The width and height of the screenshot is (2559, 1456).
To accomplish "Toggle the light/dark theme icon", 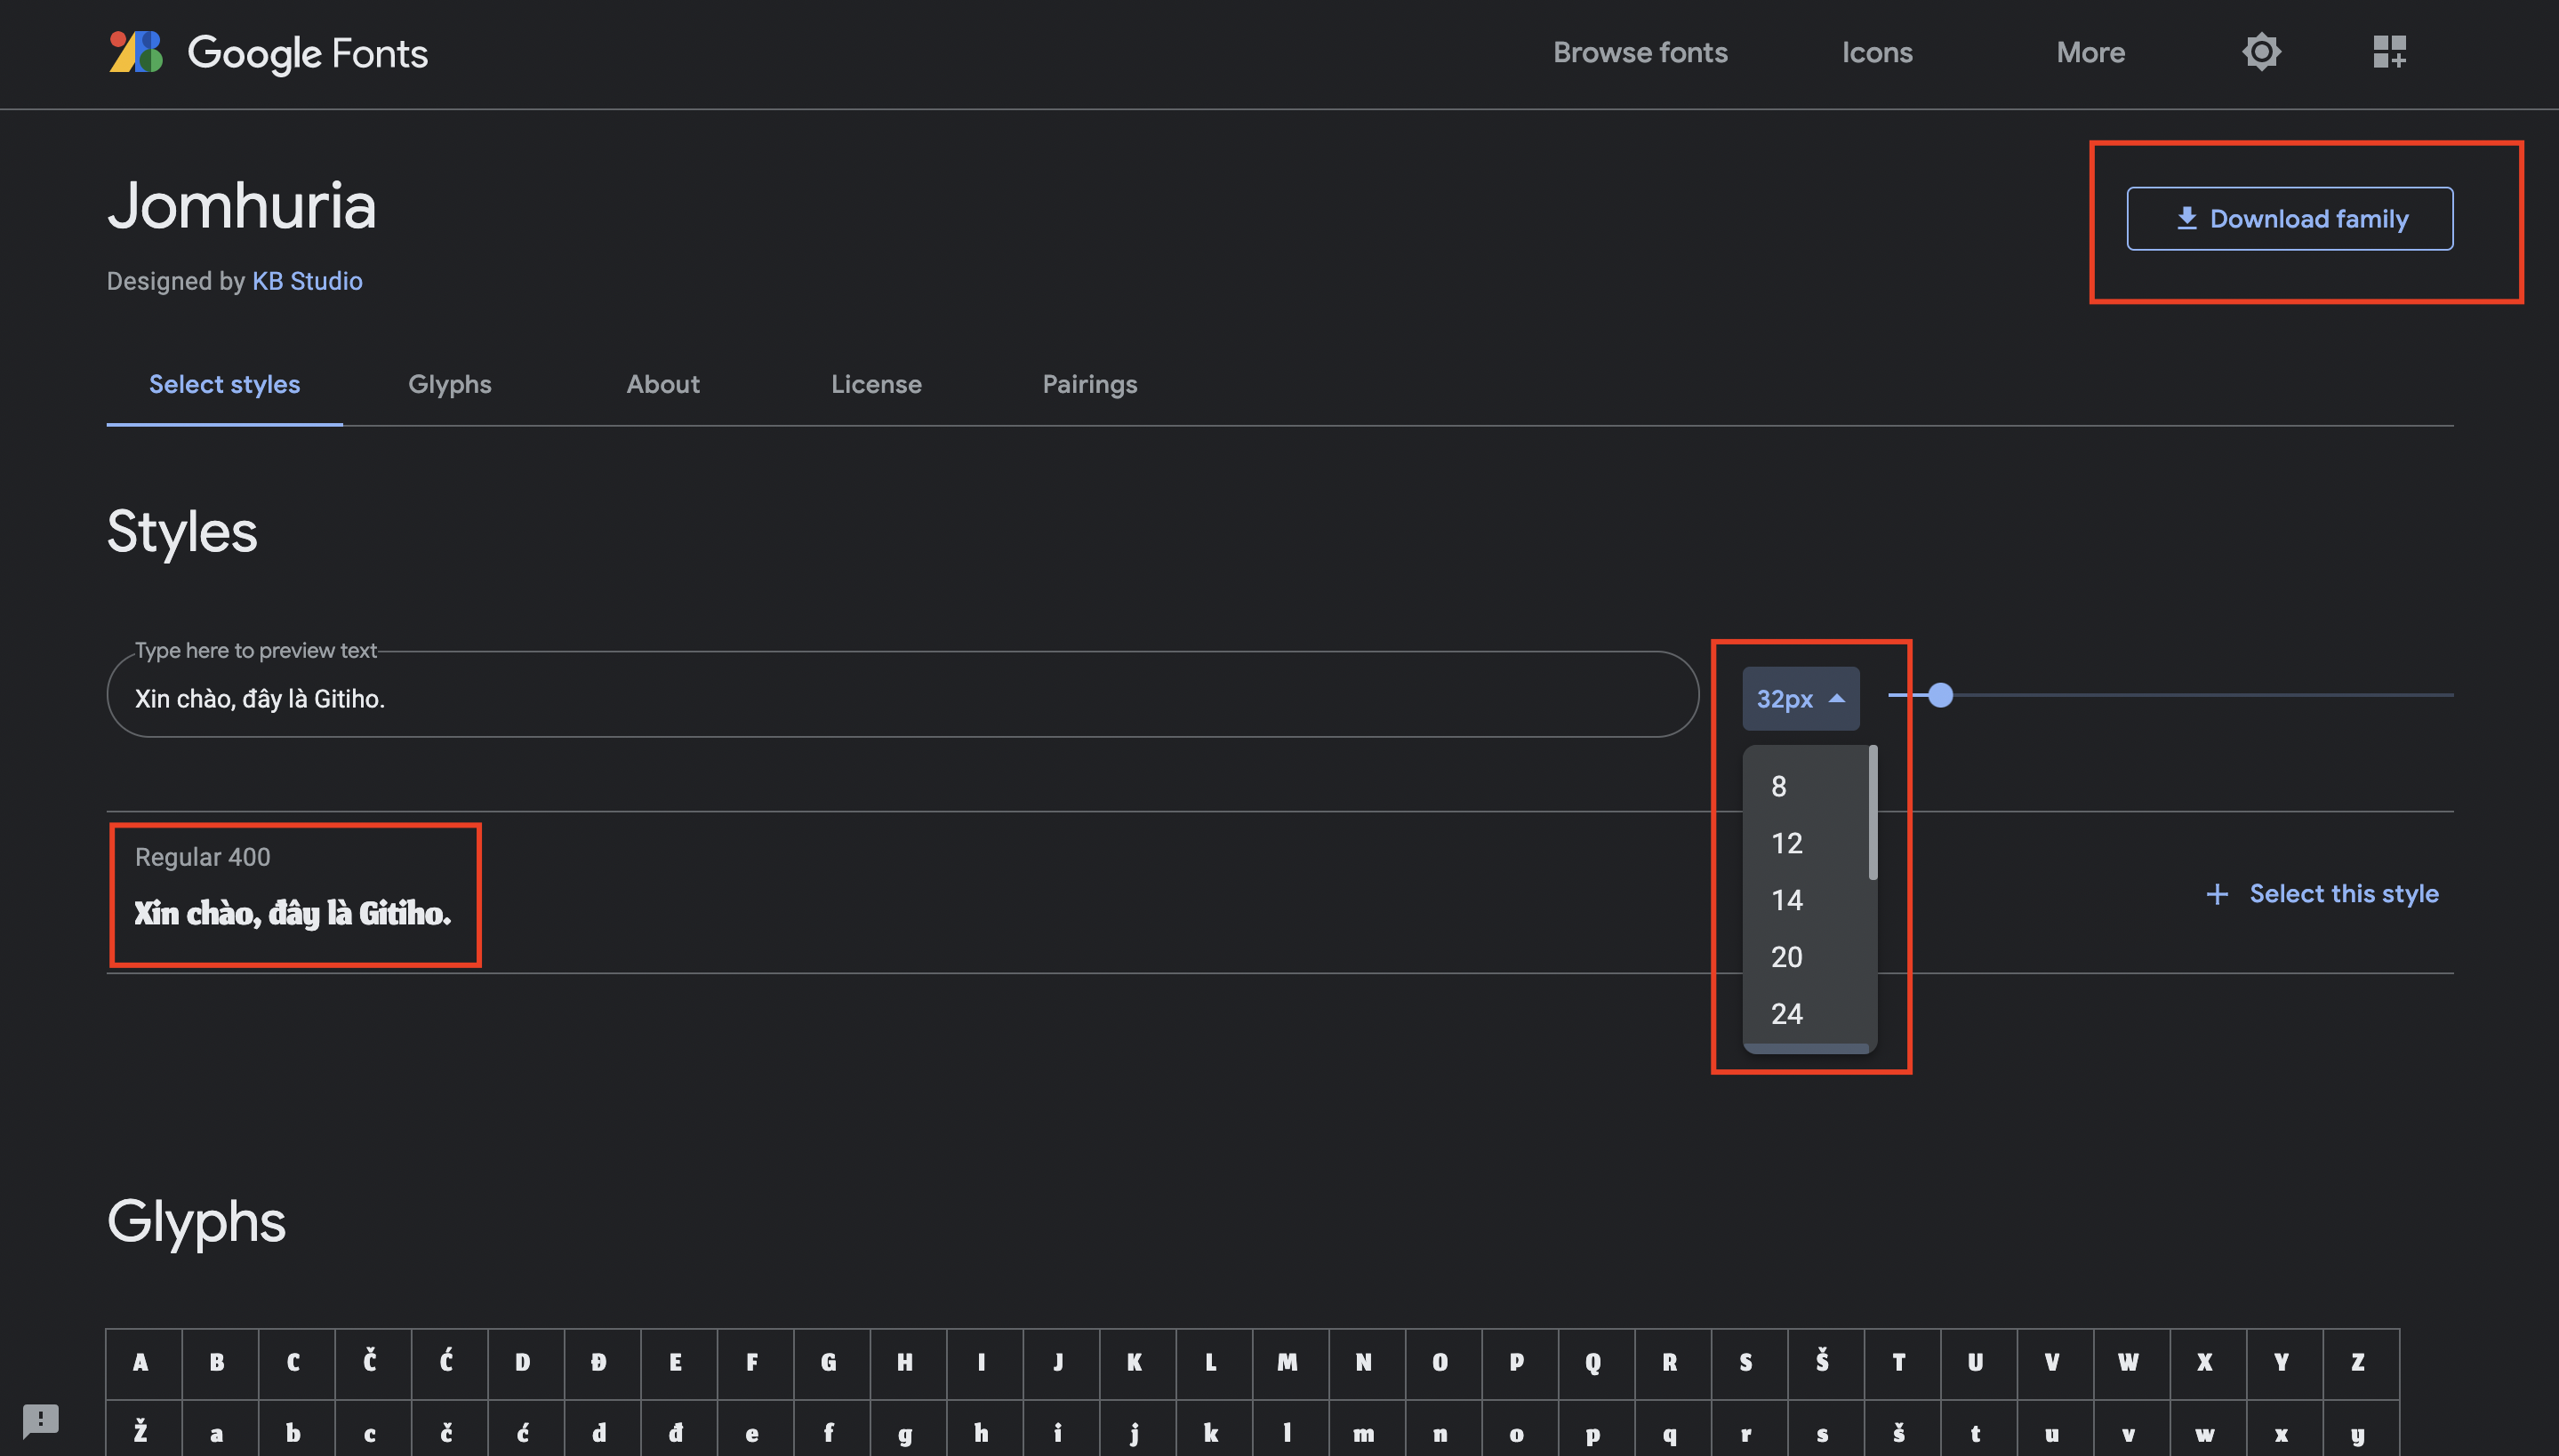I will click(x=2261, y=52).
